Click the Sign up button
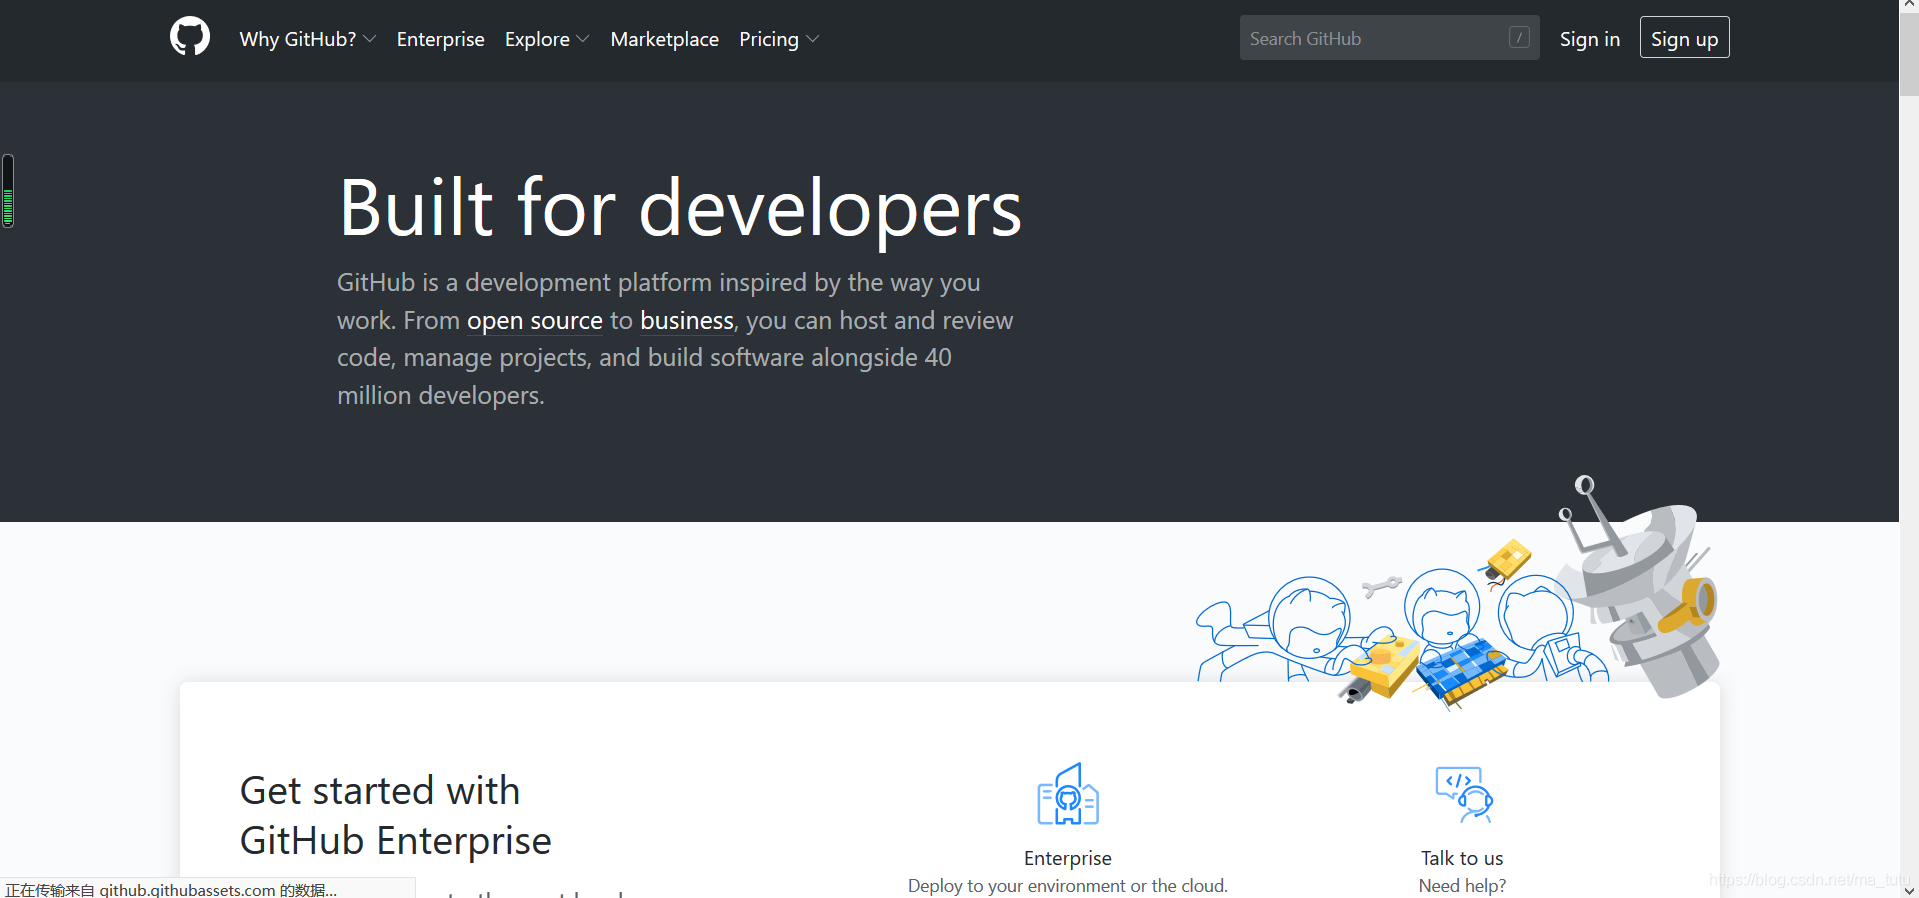The image size is (1919, 898). click(x=1684, y=38)
